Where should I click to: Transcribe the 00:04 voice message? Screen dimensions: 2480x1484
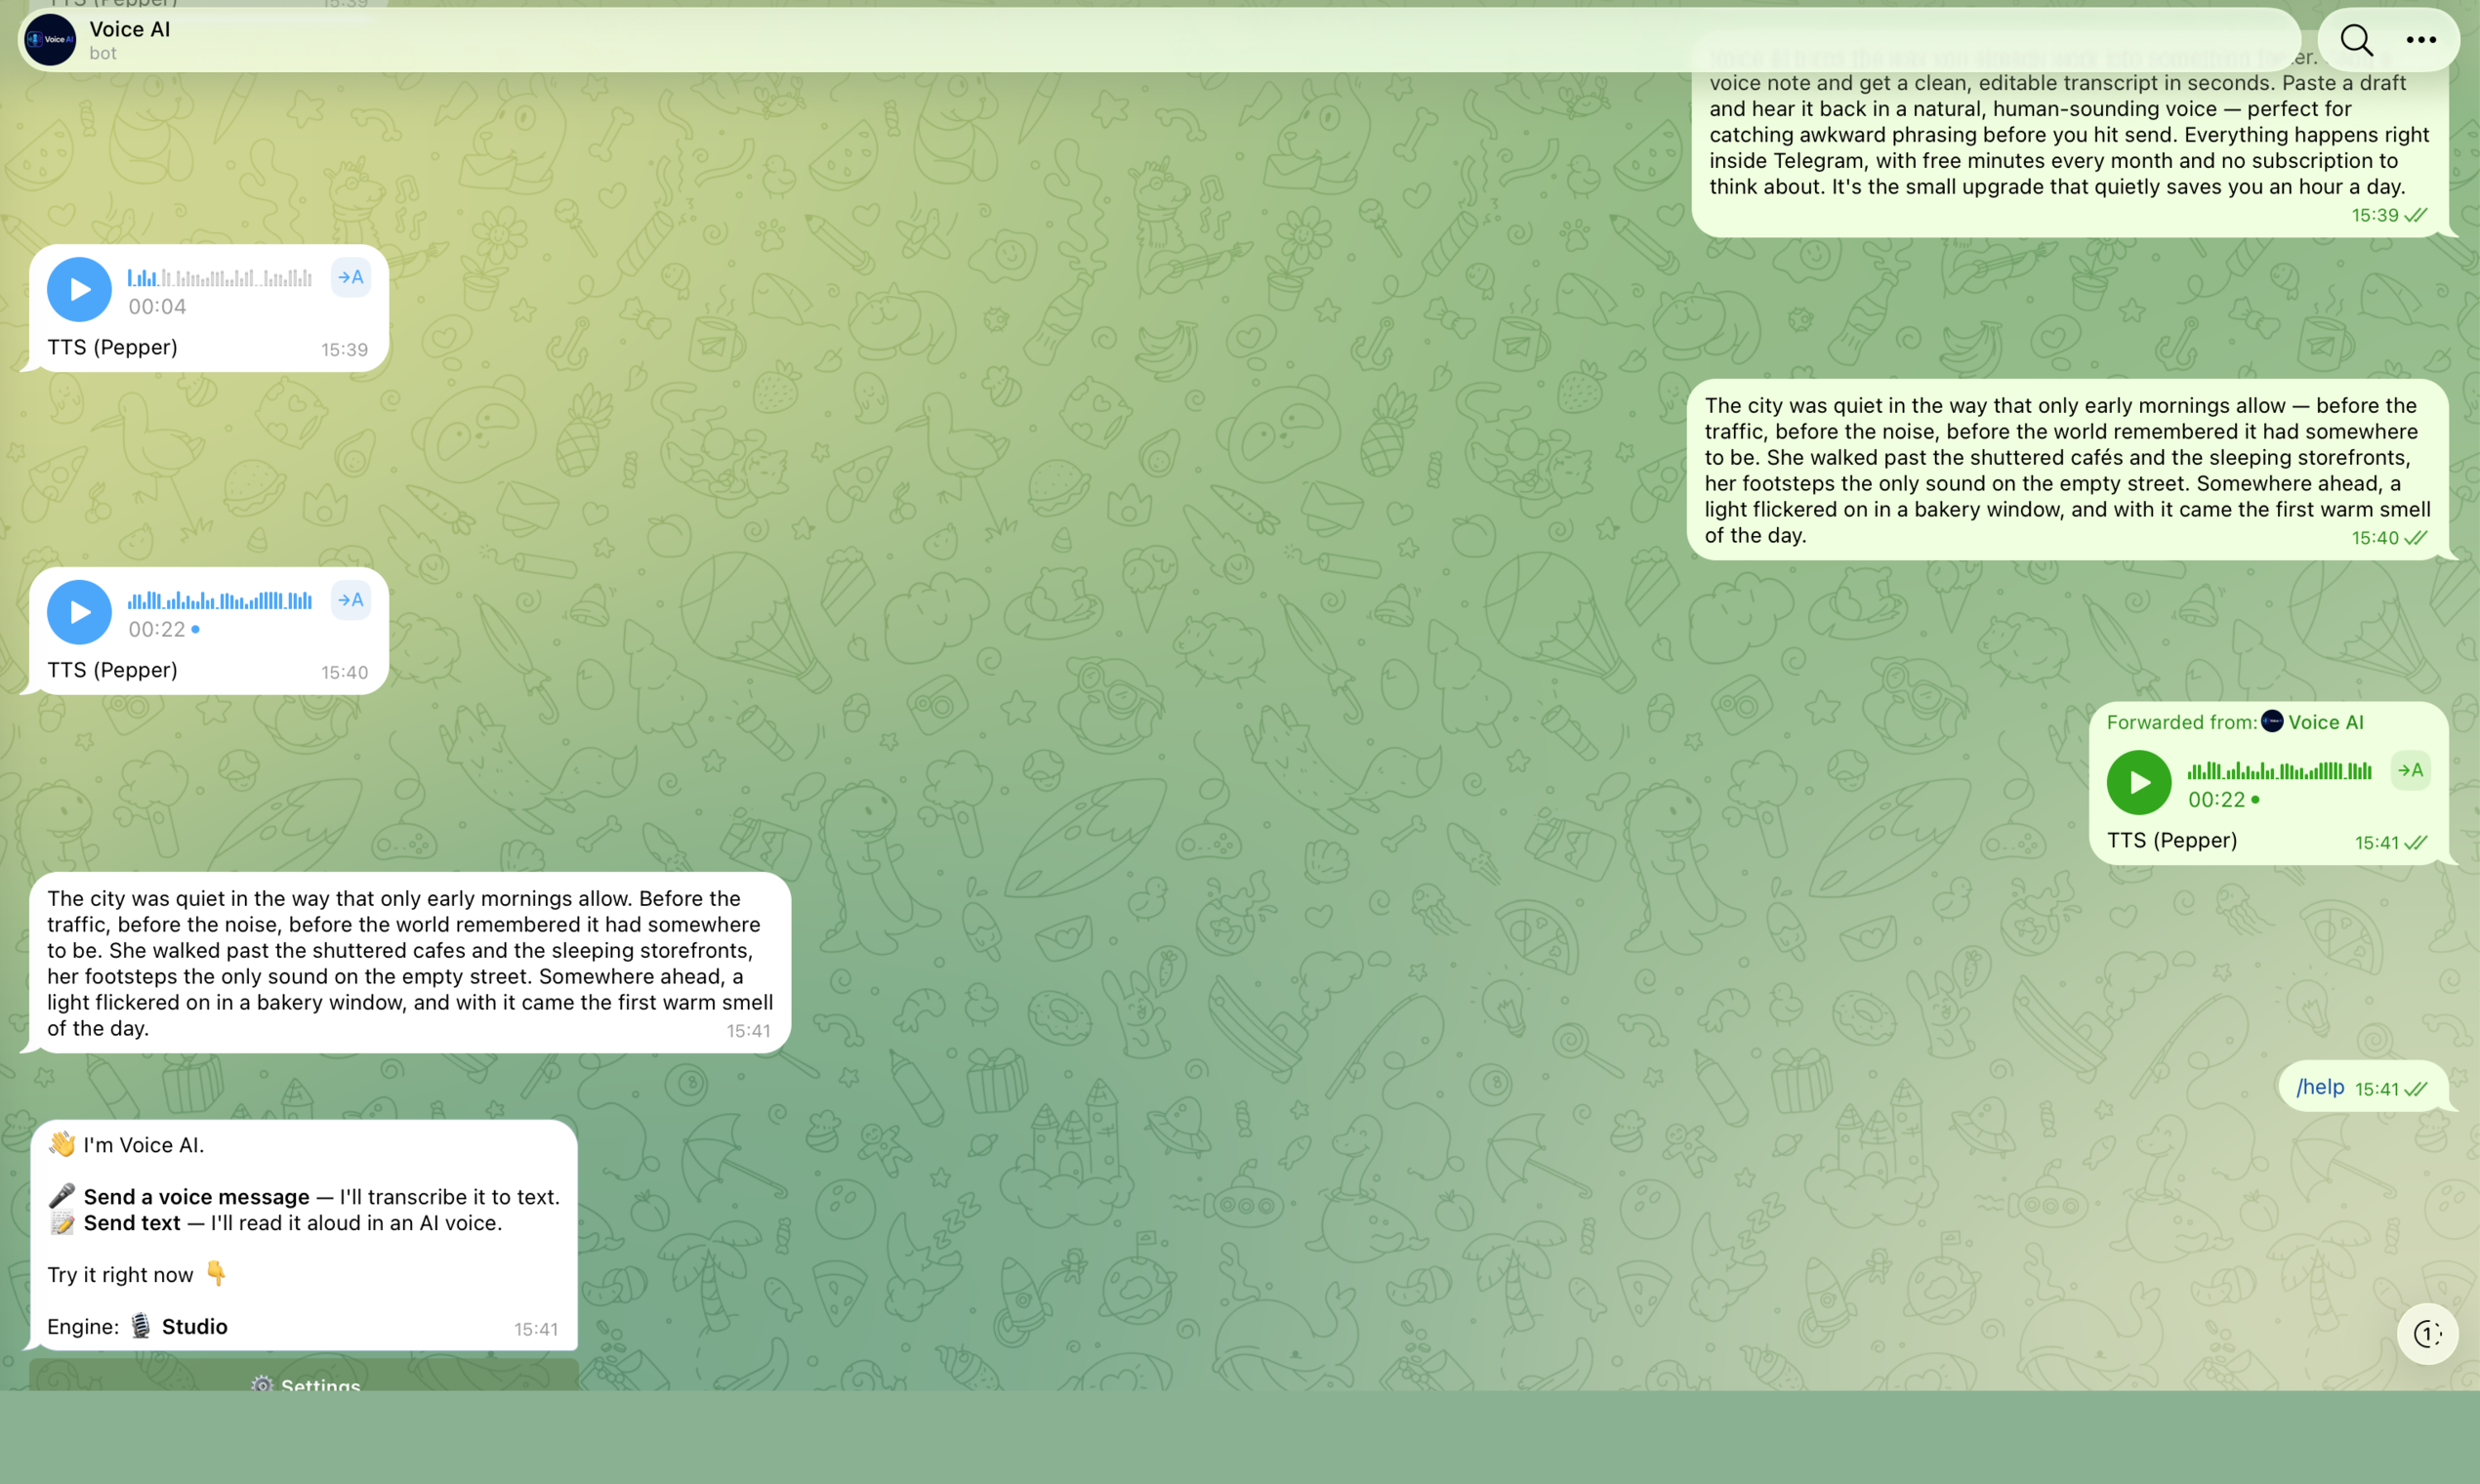pyautogui.click(x=351, y=277)
